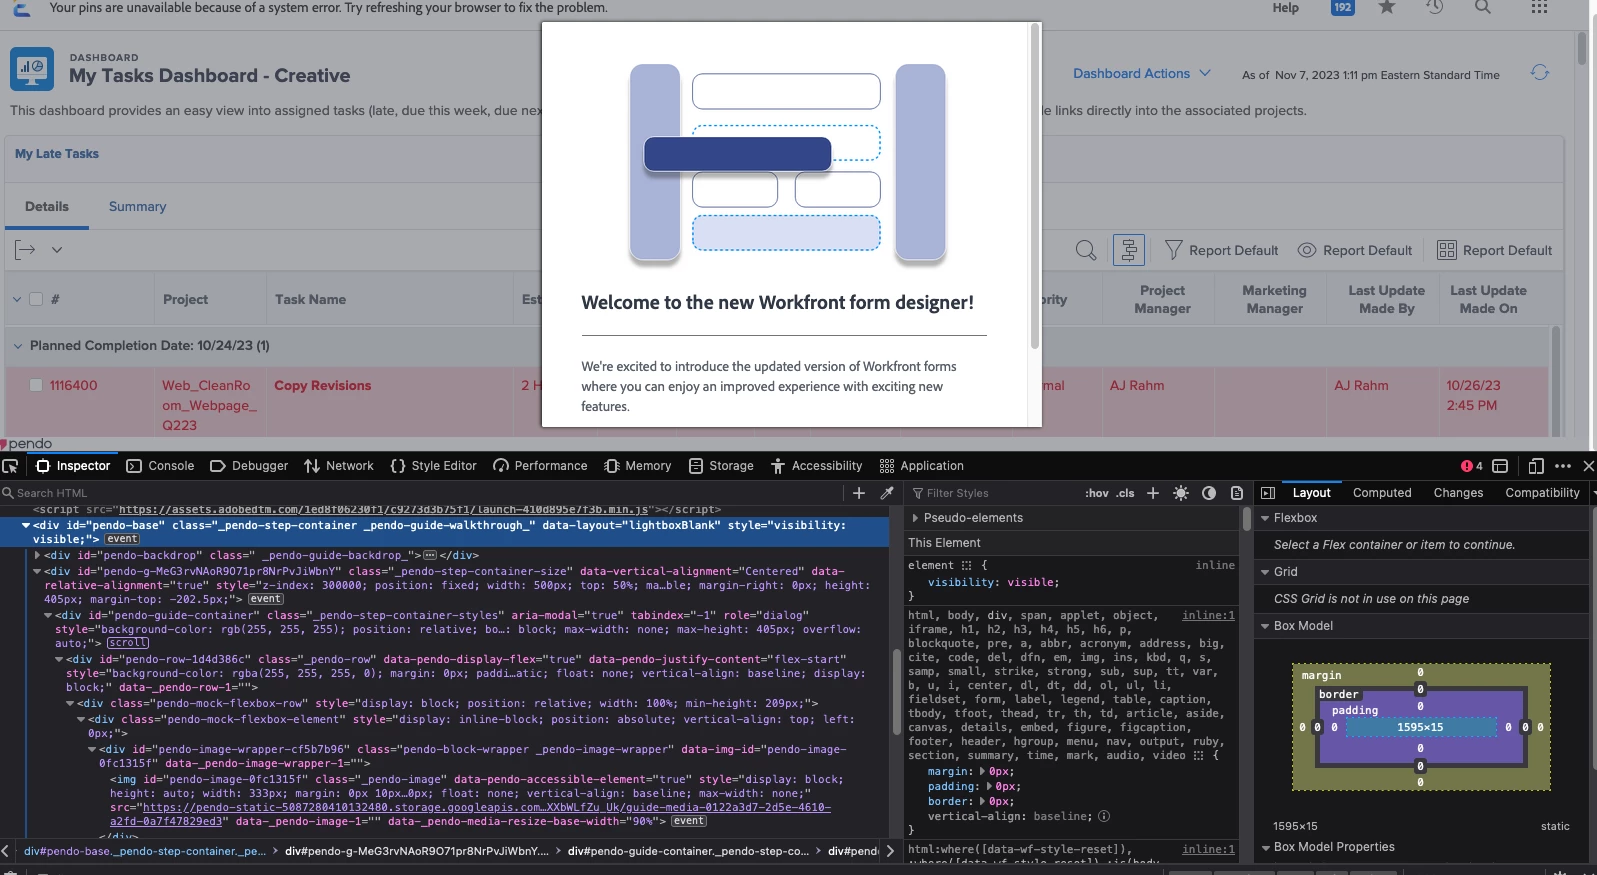Open Dashboard Actions dropdown
The width and height of the screenshot is (1597, 875).
1142,73
